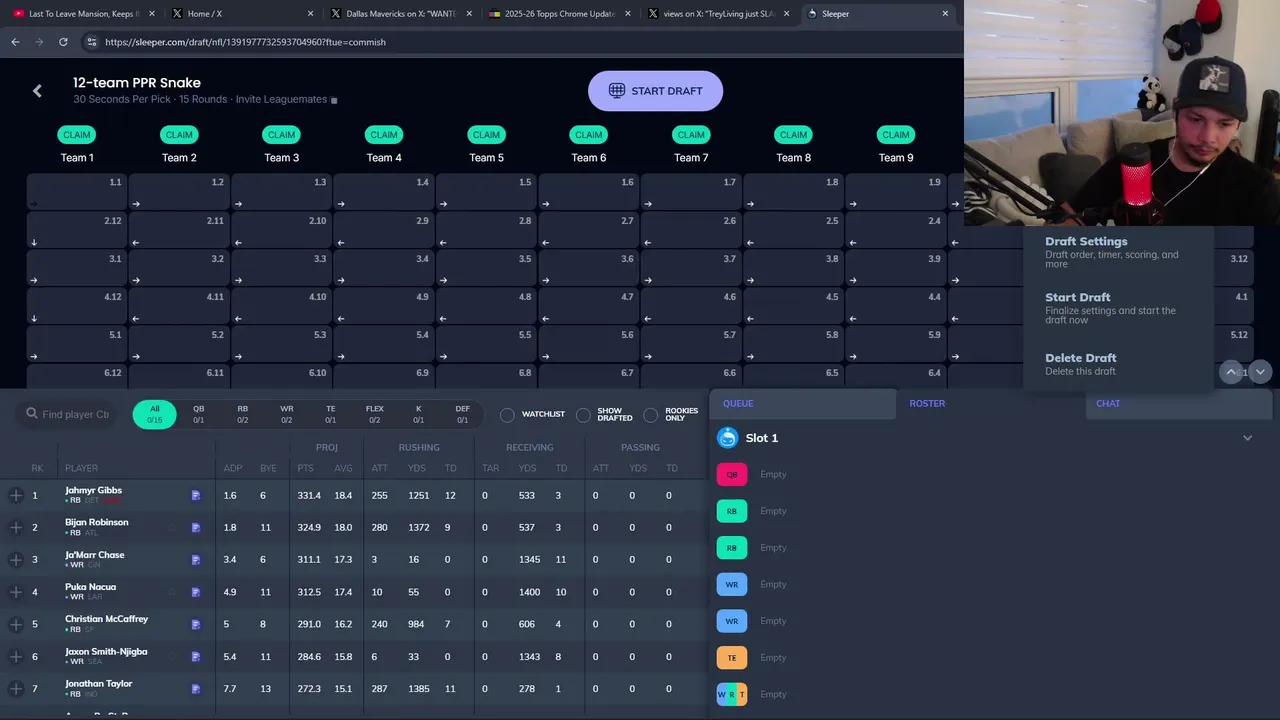The width and height of the screenshot is (1280, 720).
Task: Add Jahmyr Gibbs to queue with plus icon
Action: point(16,495)
